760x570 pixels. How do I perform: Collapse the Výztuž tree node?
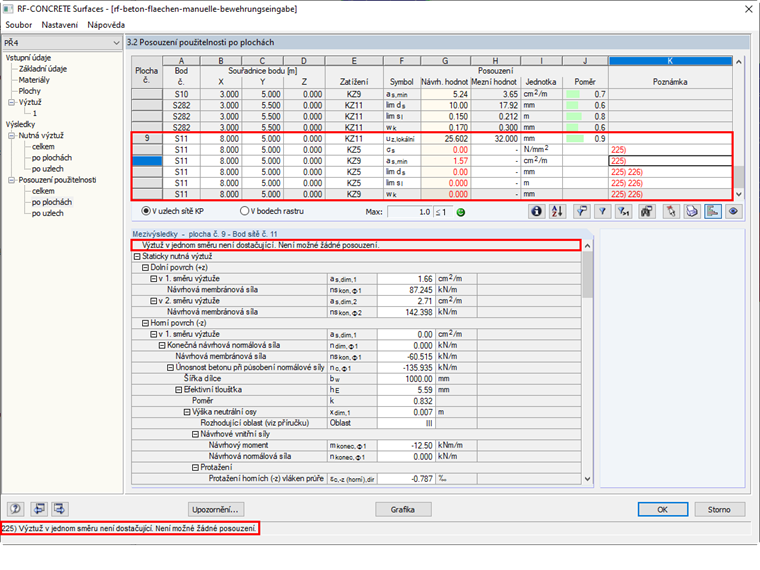click(x=12, y=102)
